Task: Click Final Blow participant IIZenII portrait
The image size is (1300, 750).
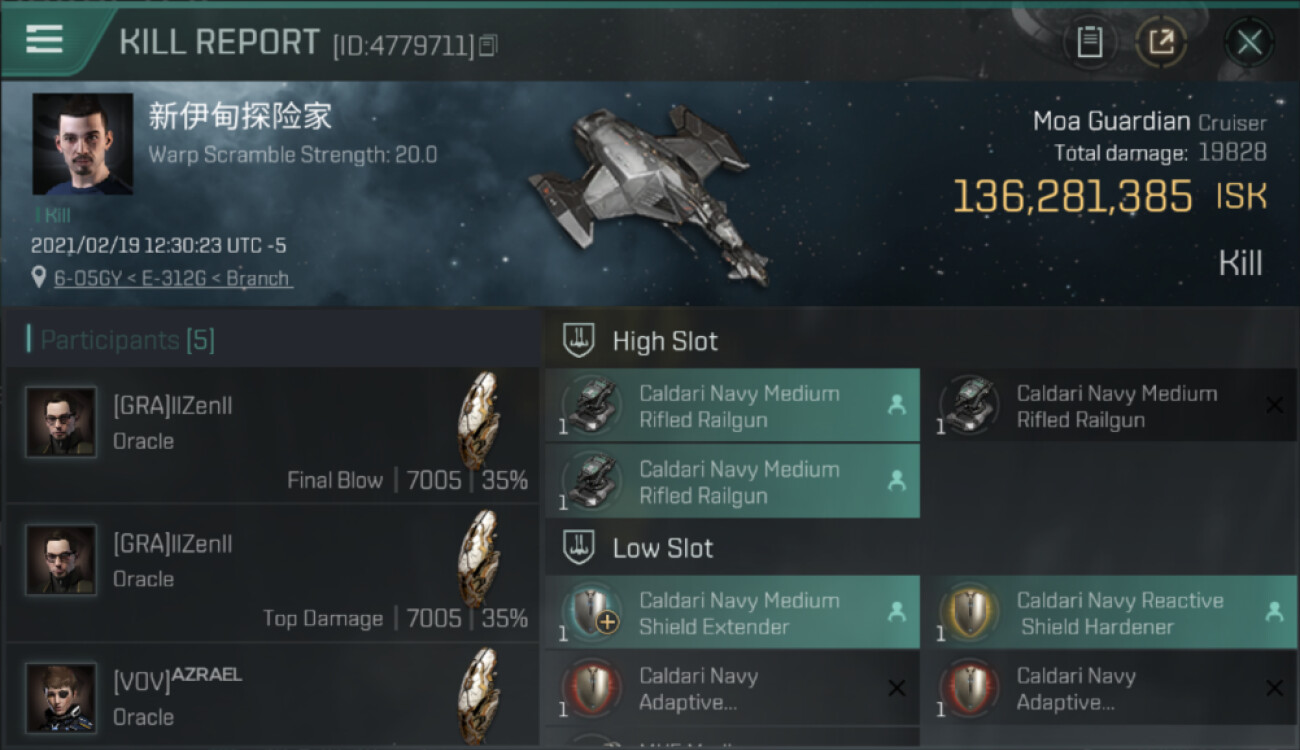Action: click(x=61, y=422)
